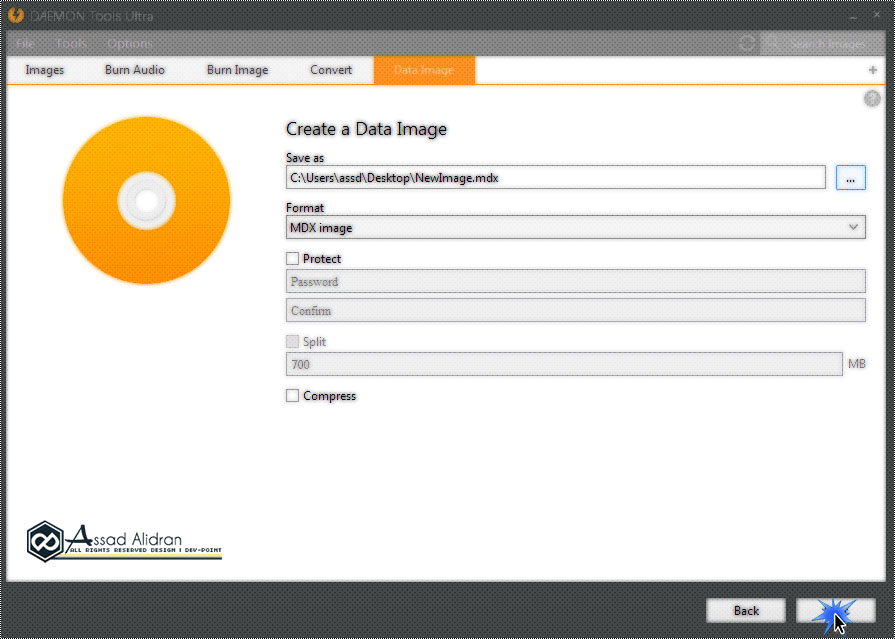Select the Data Image tab

point(424,70)
